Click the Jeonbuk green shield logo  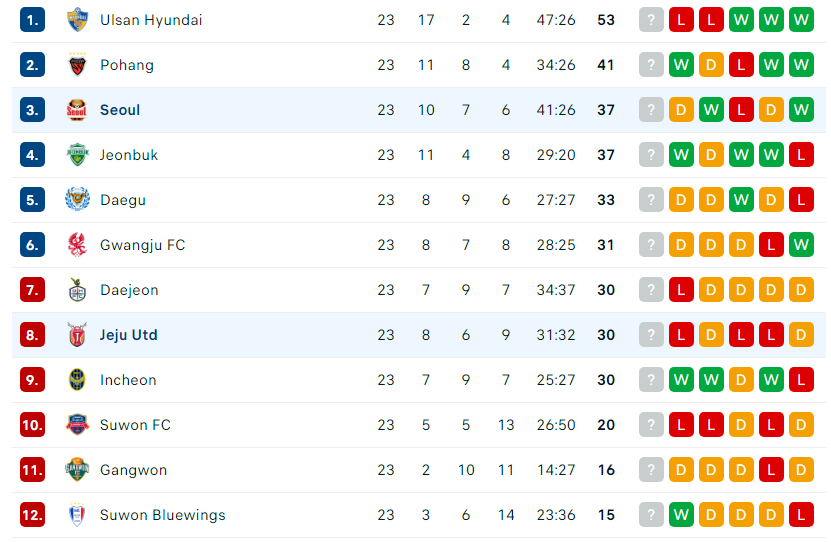coord(77,155)
